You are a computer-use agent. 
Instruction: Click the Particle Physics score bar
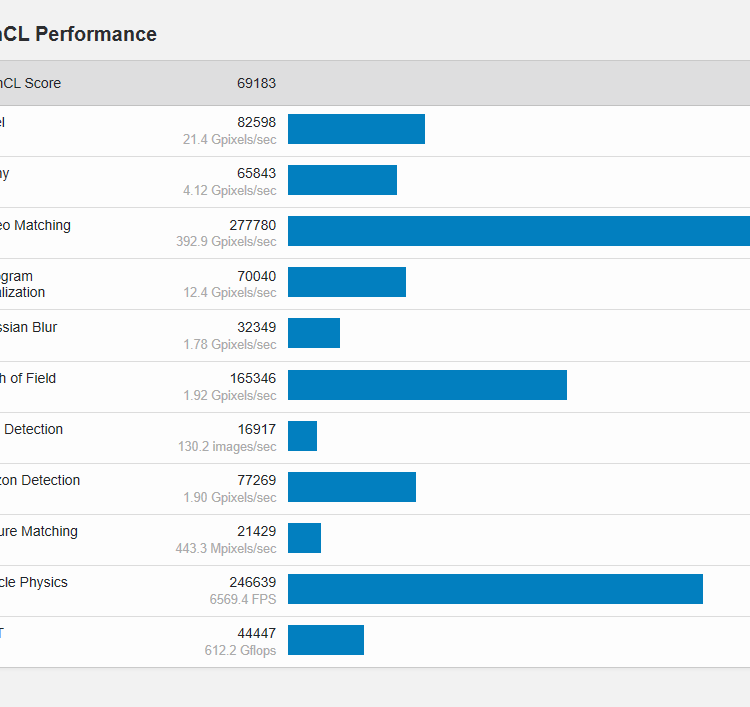pyautogui.click(x=495, y=589)
